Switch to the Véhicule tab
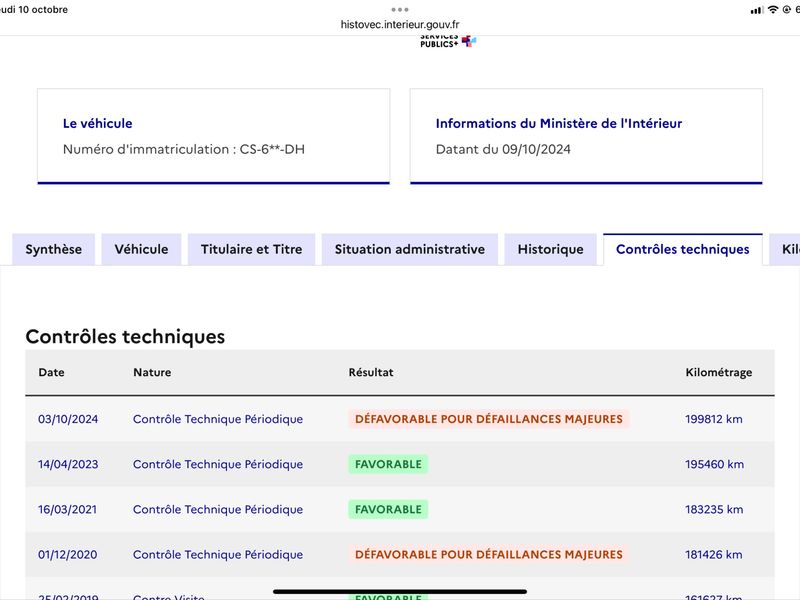The image size is (800, 600). coord(141,249)
